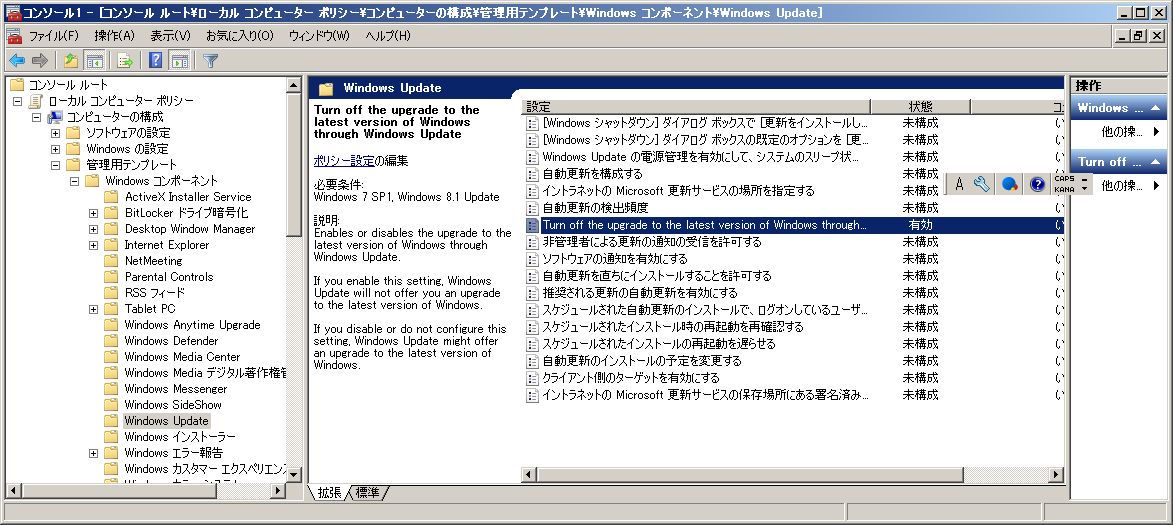Expand BitLocker ドライブ暗号化 node
The height and width of the screenshot is (525, 1173).
[x=94, y=213]
